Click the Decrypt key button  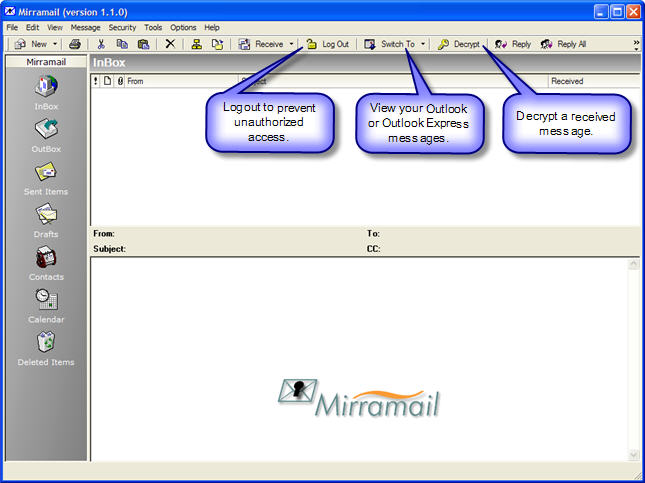(459, 44)
